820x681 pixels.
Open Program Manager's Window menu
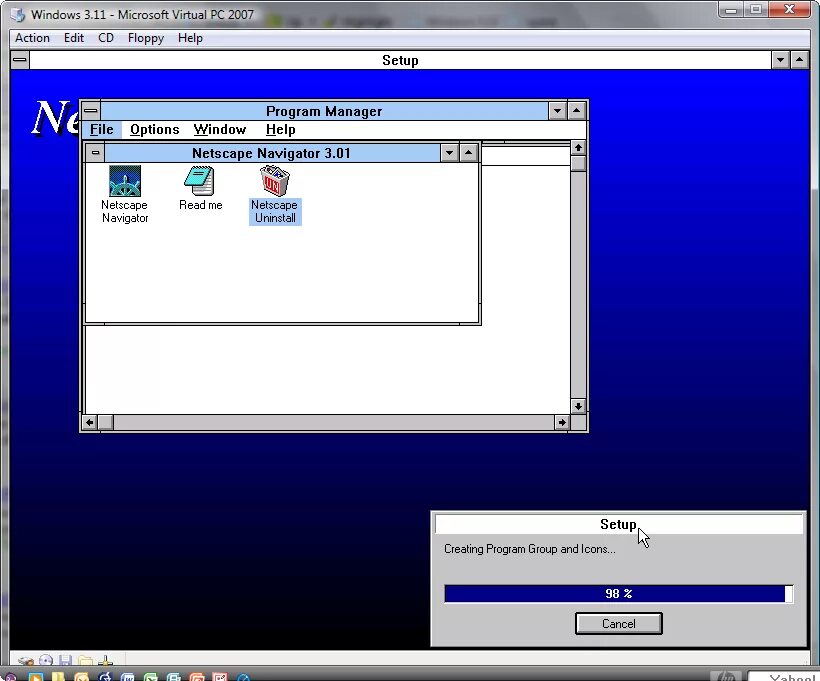[220, 129]
